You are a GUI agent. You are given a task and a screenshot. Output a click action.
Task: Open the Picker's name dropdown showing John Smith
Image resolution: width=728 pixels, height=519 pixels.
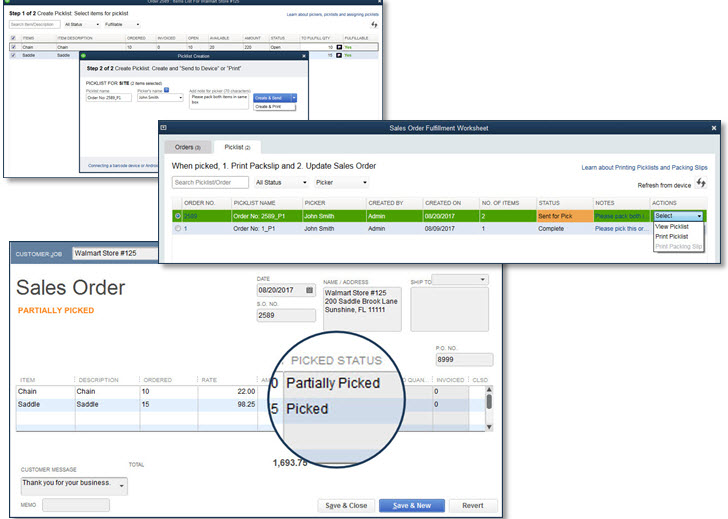(x=160, y=98)
